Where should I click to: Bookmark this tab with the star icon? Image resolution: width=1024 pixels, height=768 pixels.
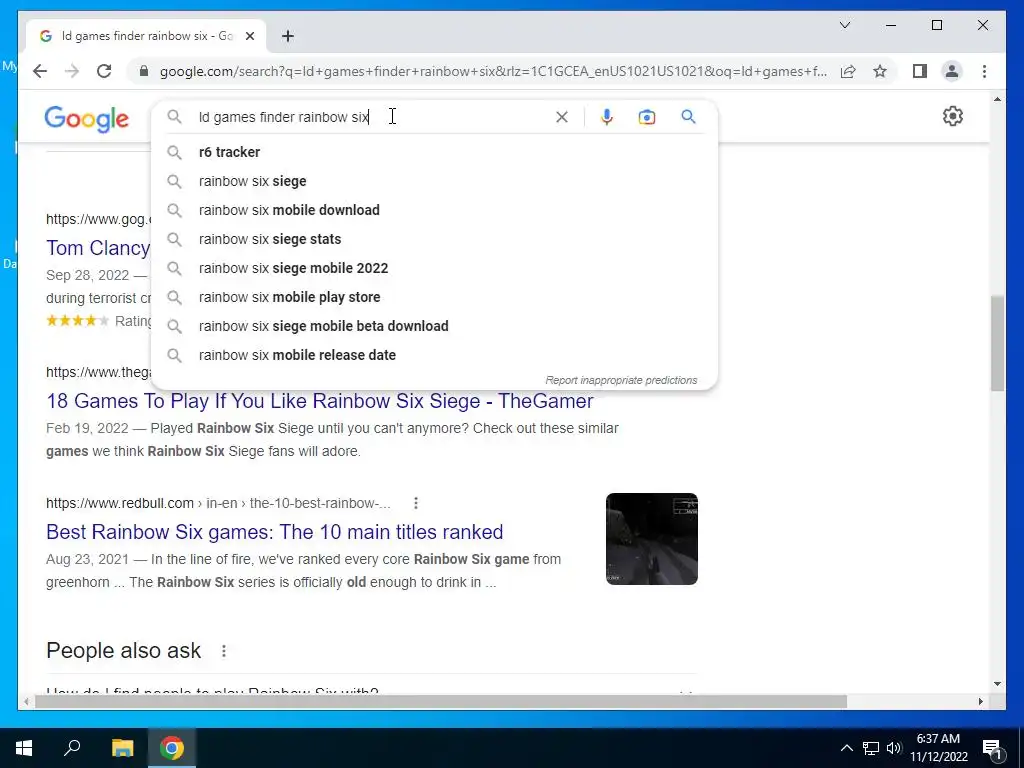pyautogui.click(x=880, y=71)
